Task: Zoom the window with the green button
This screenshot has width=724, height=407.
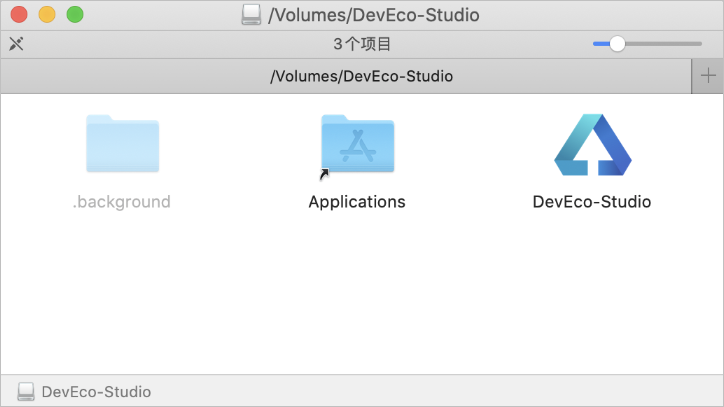Action: (x=75, y=15)
